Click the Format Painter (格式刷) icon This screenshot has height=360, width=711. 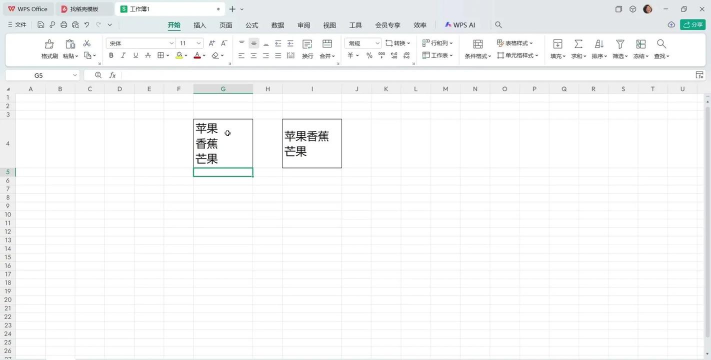49,44
